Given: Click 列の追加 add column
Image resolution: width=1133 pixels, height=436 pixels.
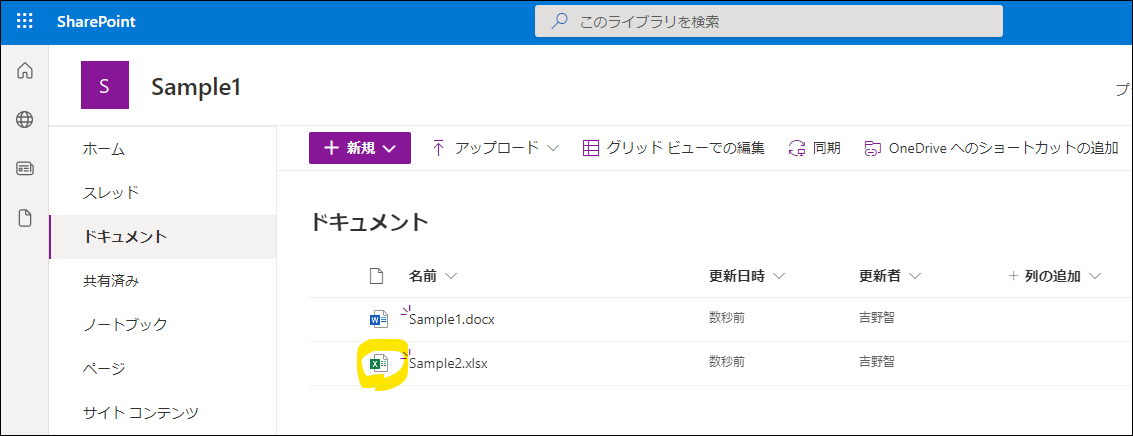Looking at the screenshot, I should pyautogui.click(x=1053, y=276).
